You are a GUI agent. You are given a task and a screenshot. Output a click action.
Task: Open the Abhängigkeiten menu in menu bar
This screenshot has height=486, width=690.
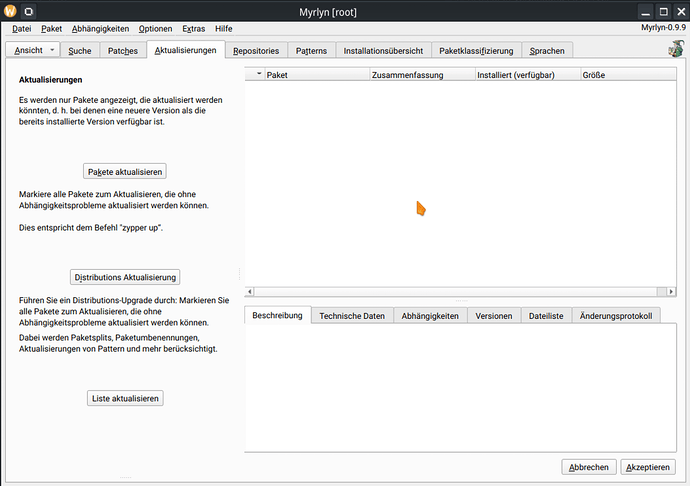[x=101, y=29]
